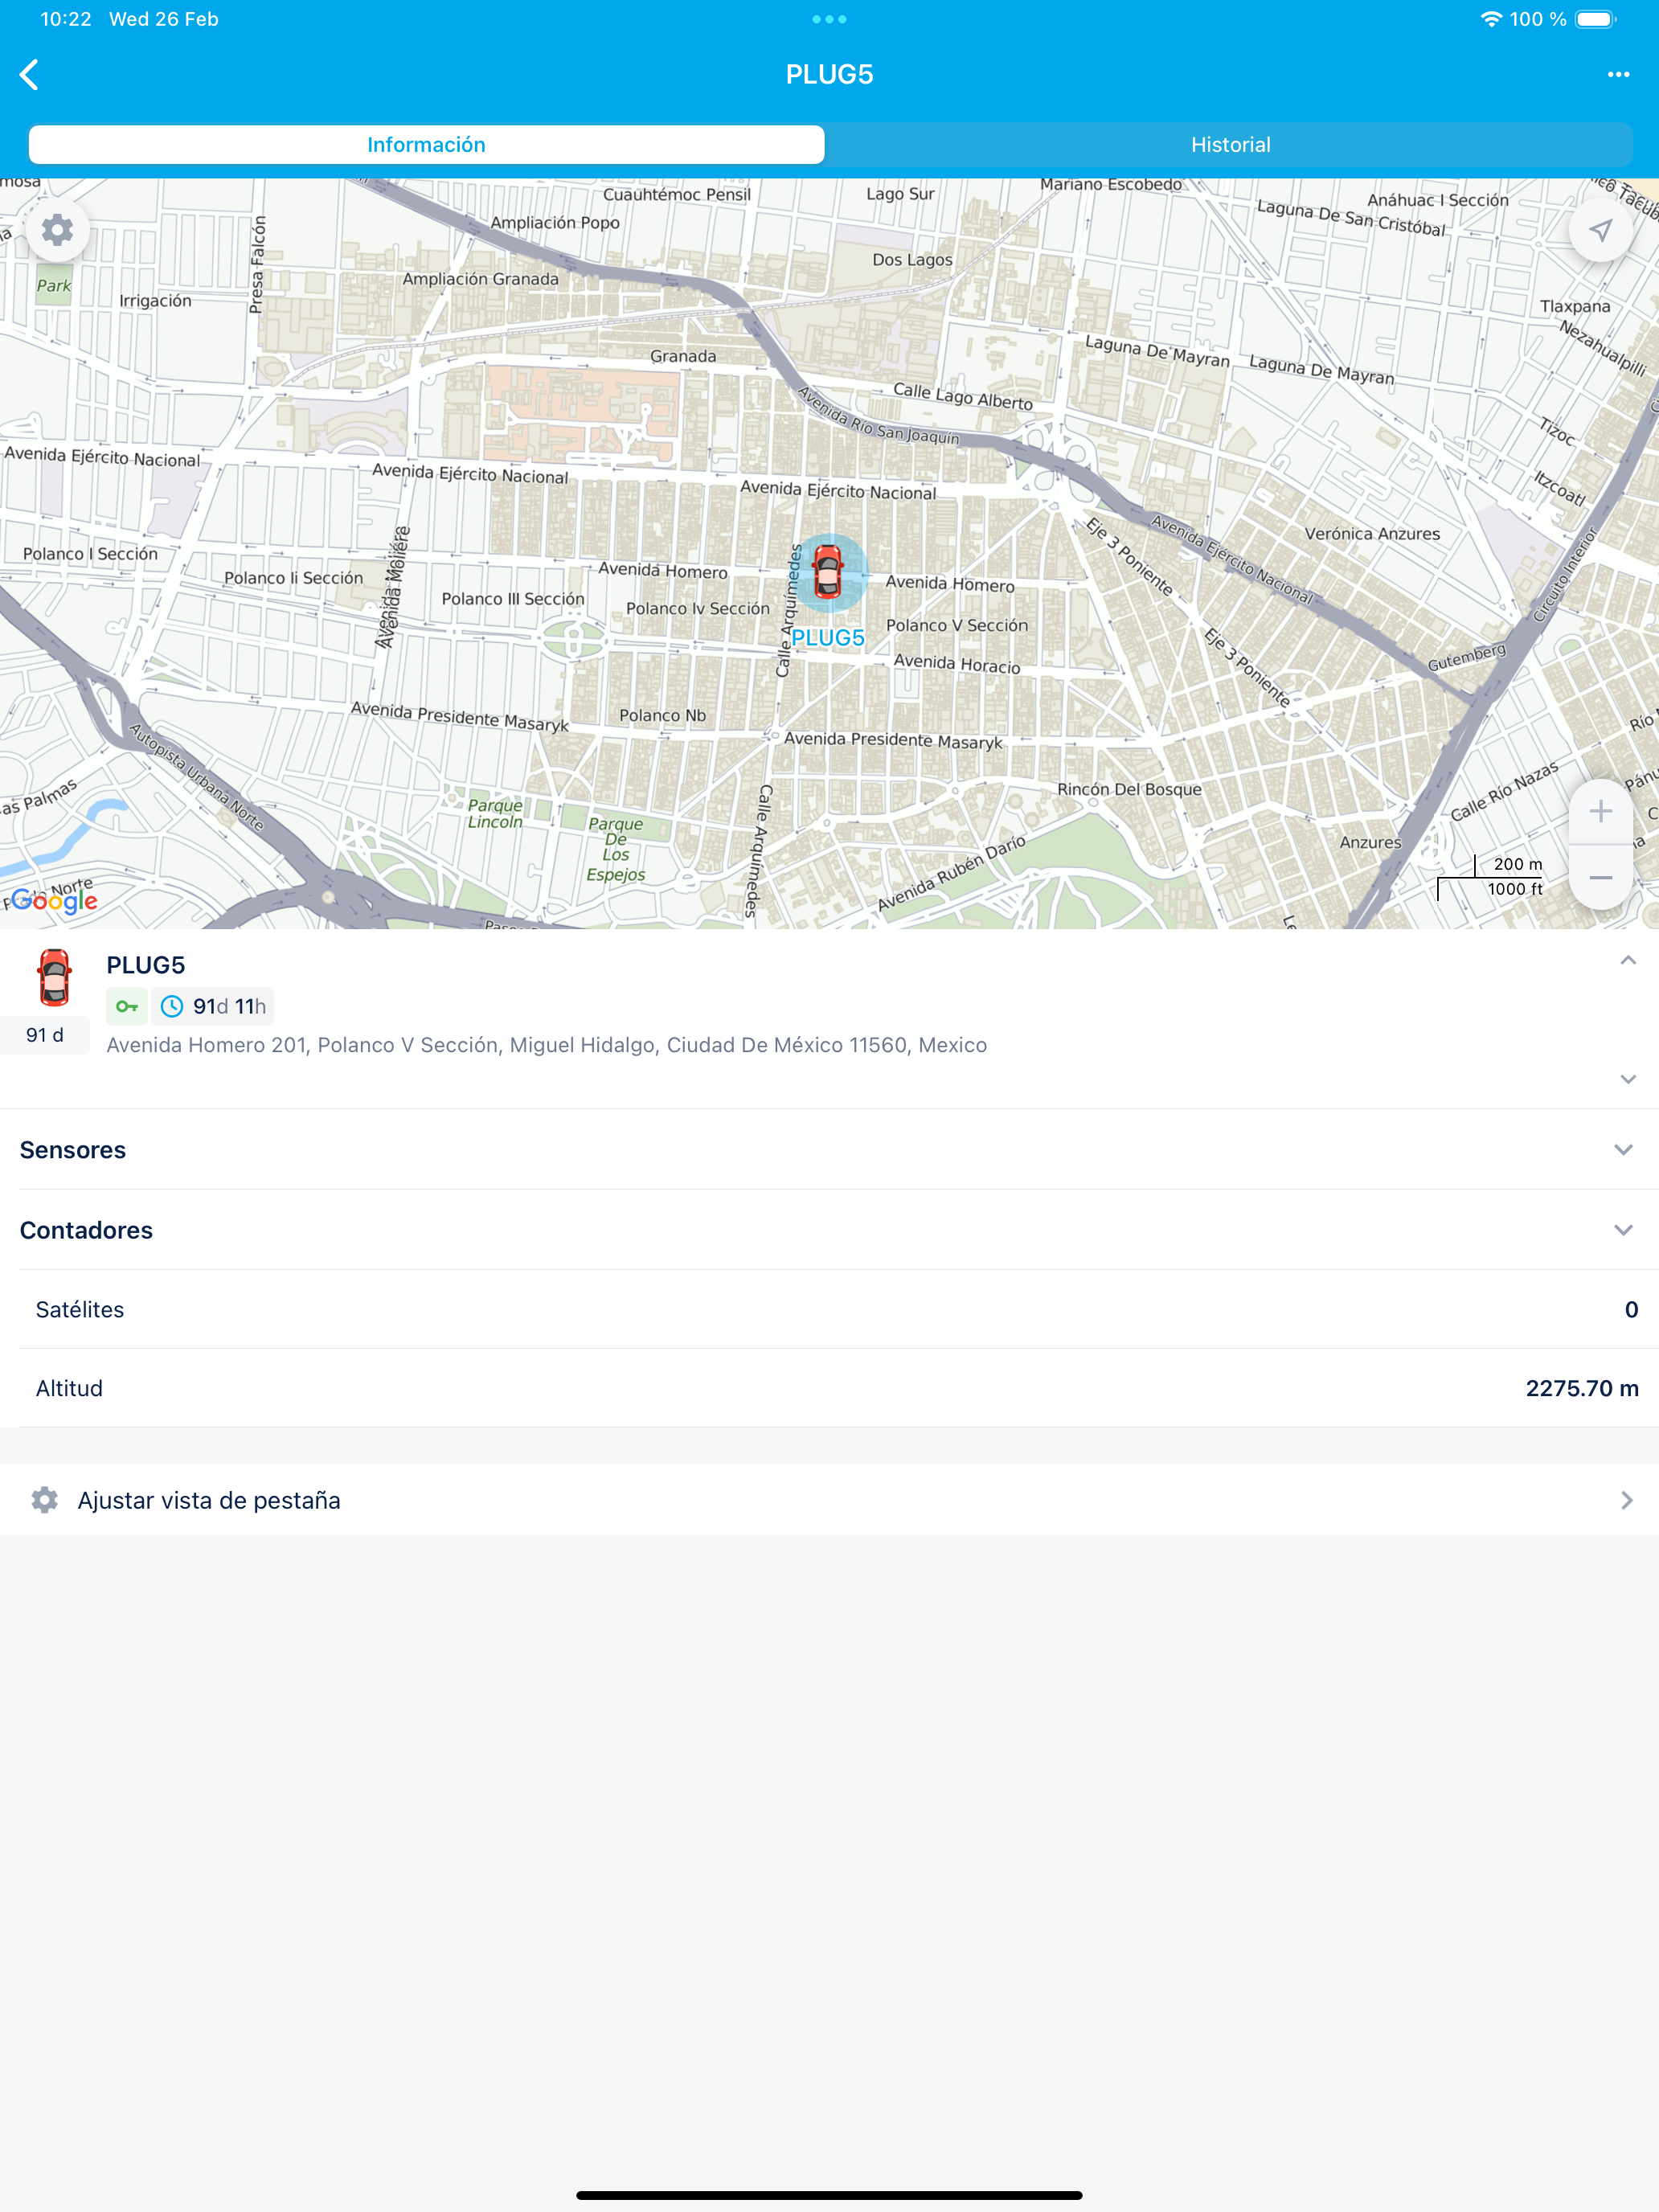Expand unit details with down chevron
This screenshot has width=1659, height=2212.
[x=1627, y=1079]
